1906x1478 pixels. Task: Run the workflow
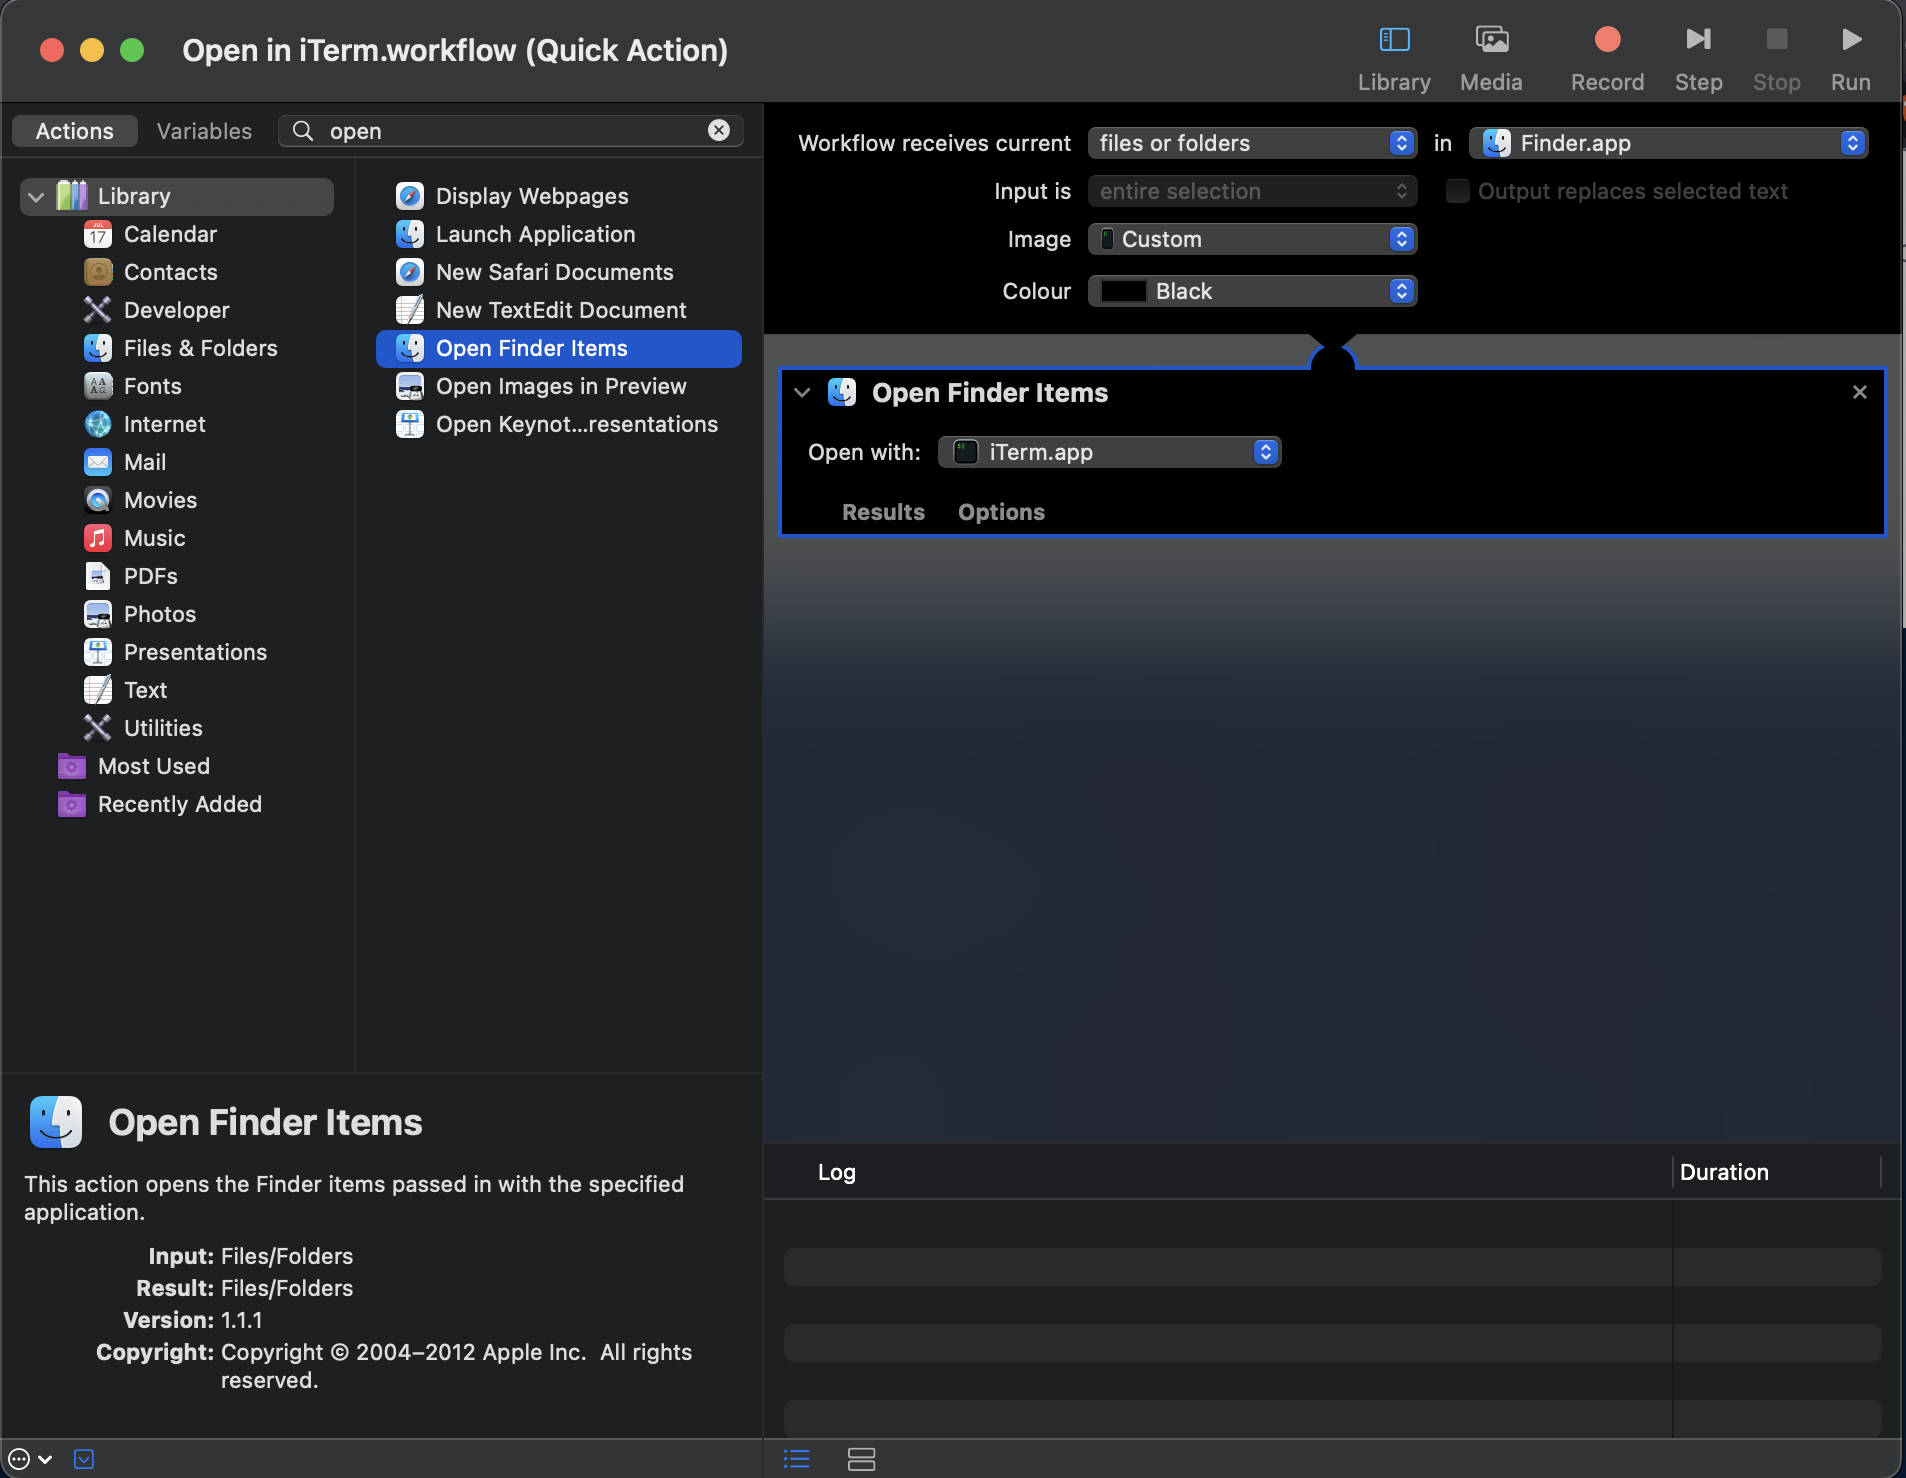[x=1850, y=57]
